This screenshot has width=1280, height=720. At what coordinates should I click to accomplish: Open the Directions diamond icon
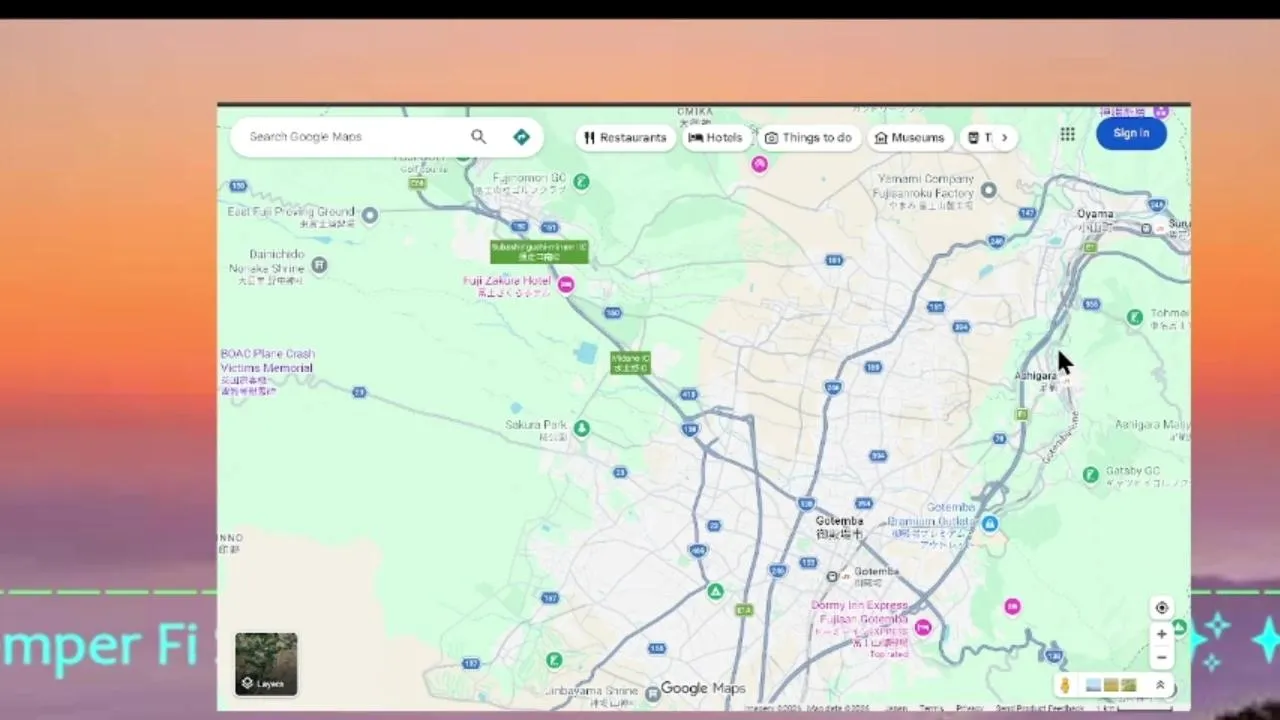521,137
